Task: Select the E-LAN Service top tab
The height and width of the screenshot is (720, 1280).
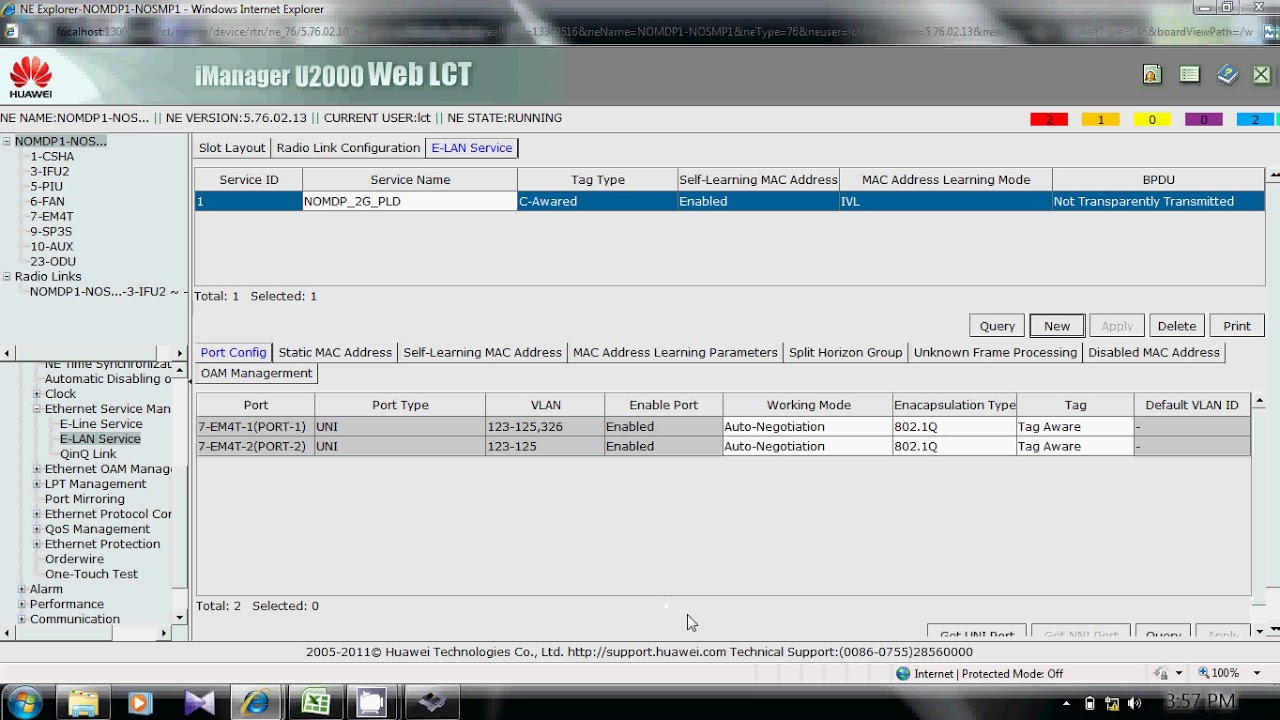Action: [x=472, y=148]
